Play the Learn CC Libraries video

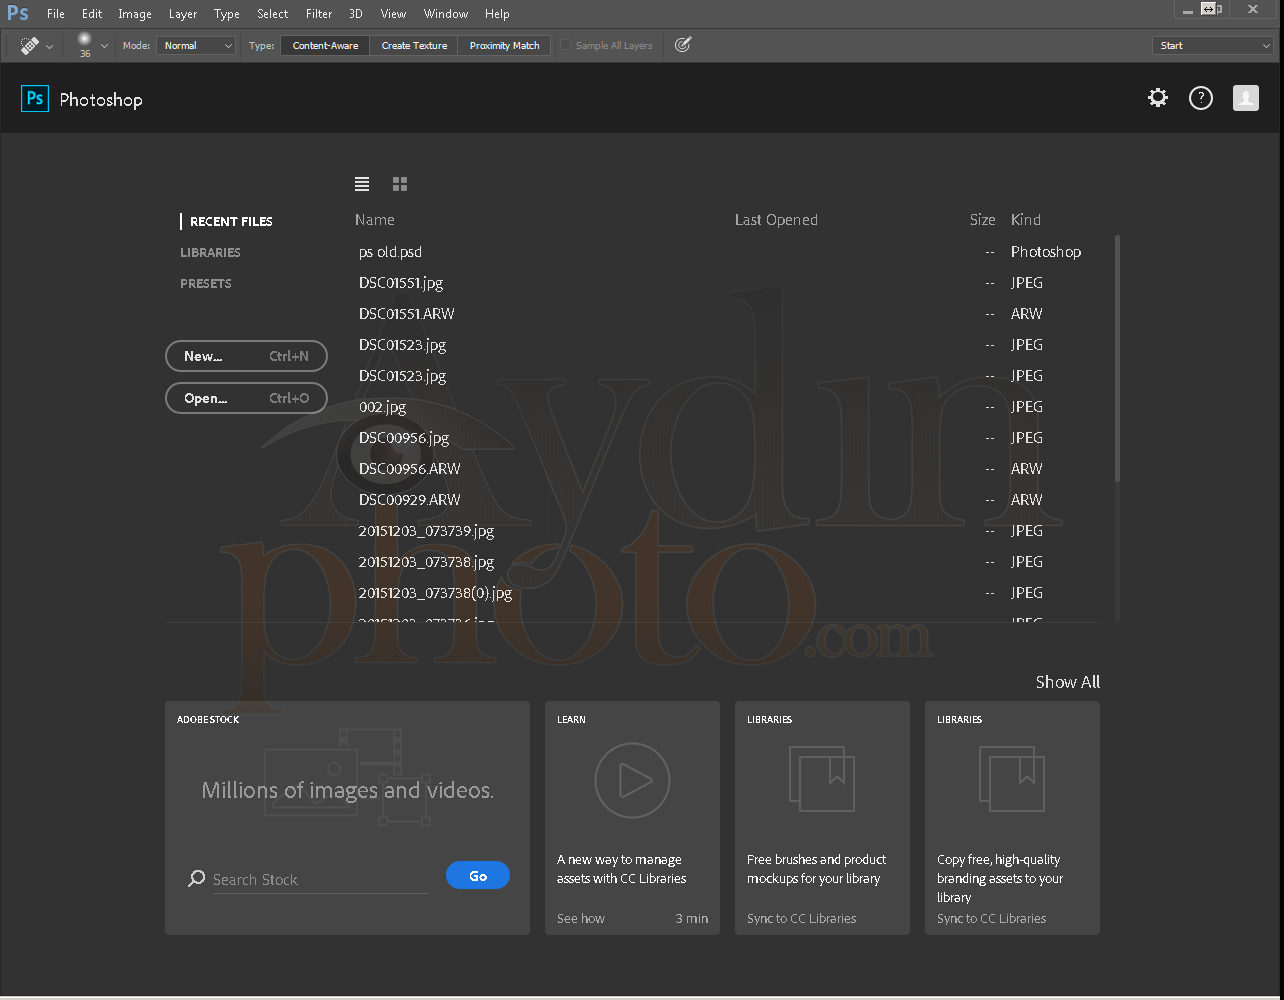tap(632, 781)
